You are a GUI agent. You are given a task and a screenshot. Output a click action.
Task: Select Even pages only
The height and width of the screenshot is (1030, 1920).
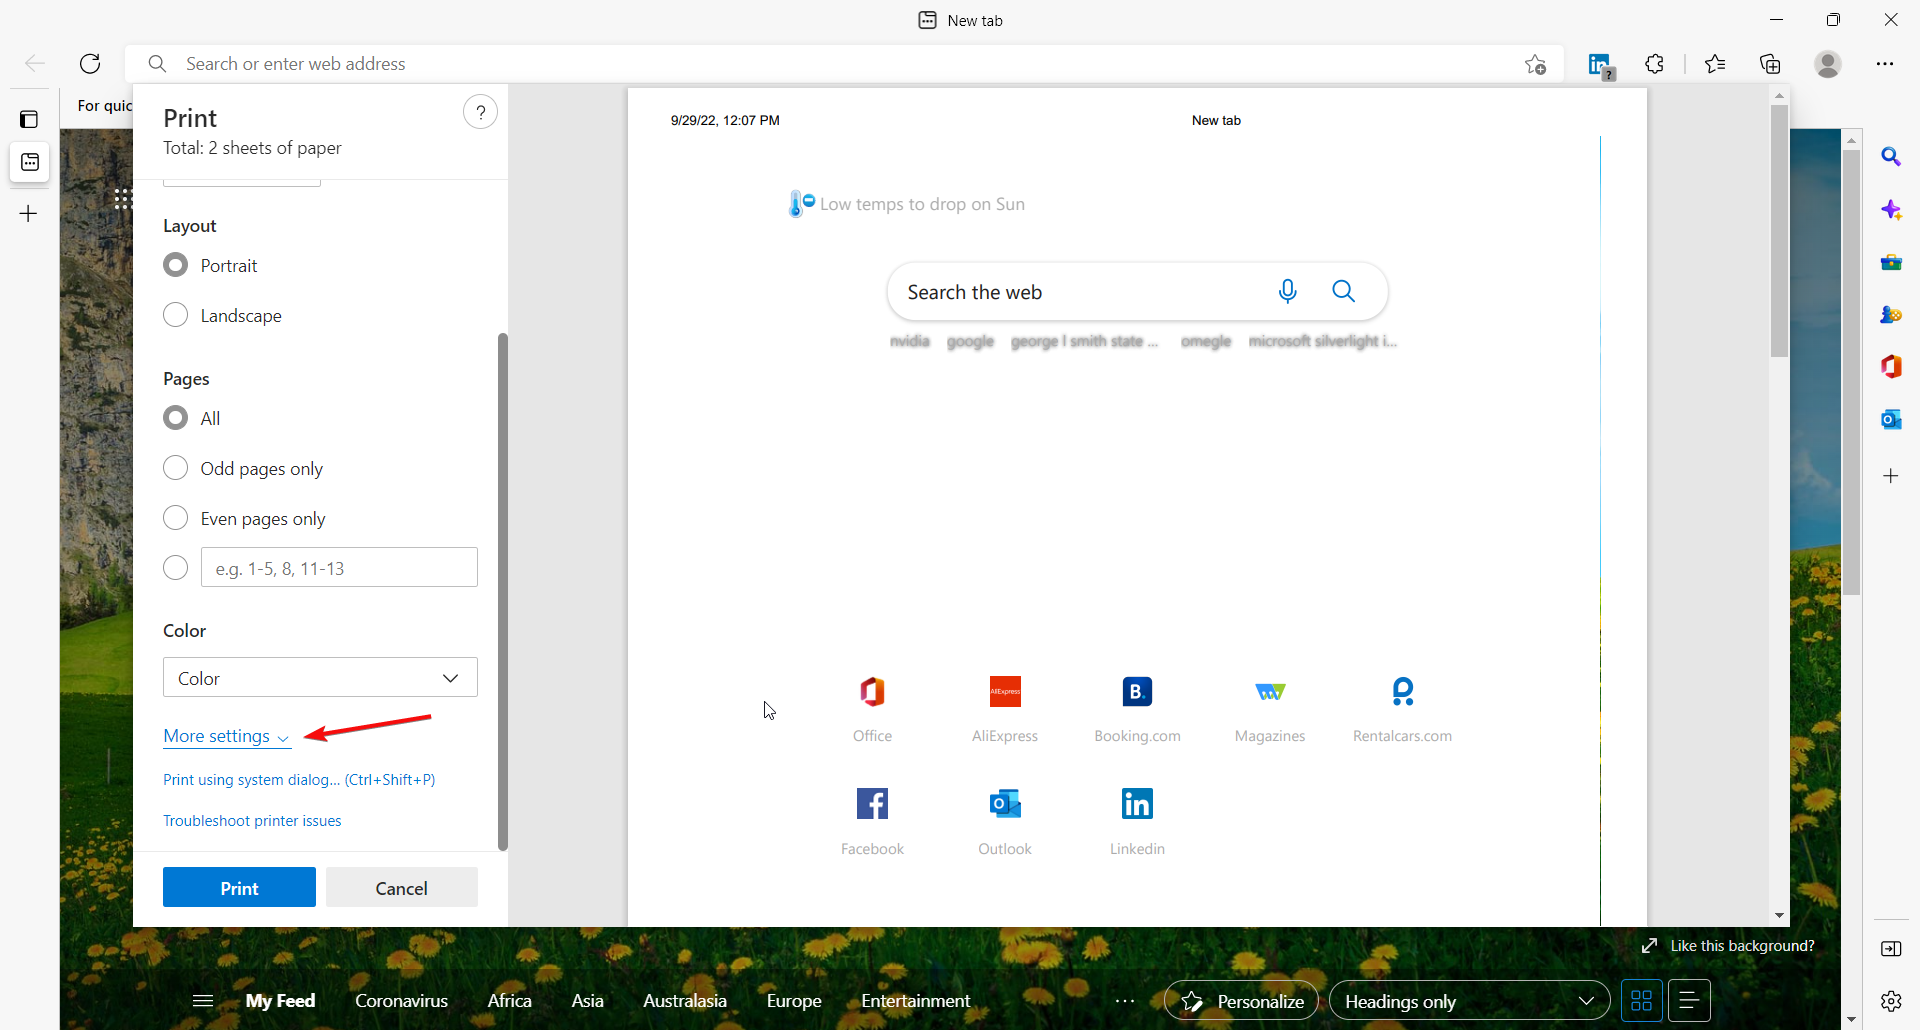(175, 517)
